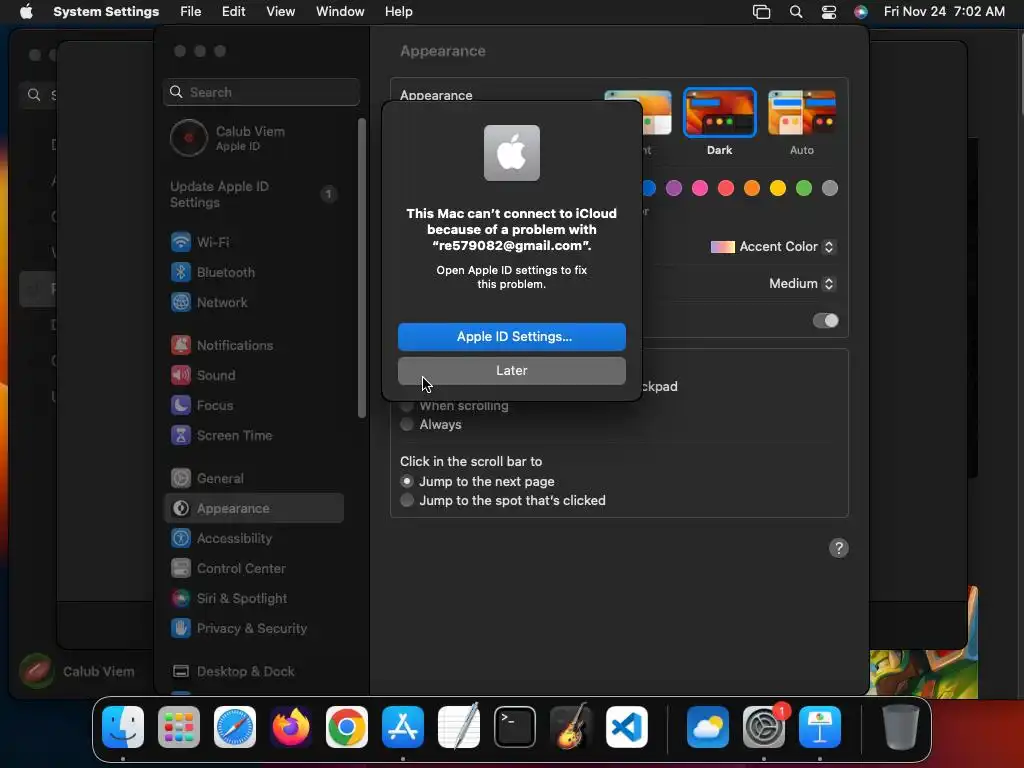Launch Google Chrome from the Dock
The height and width of the screenshot is (768, 1024).
click(x=347, y=727)
